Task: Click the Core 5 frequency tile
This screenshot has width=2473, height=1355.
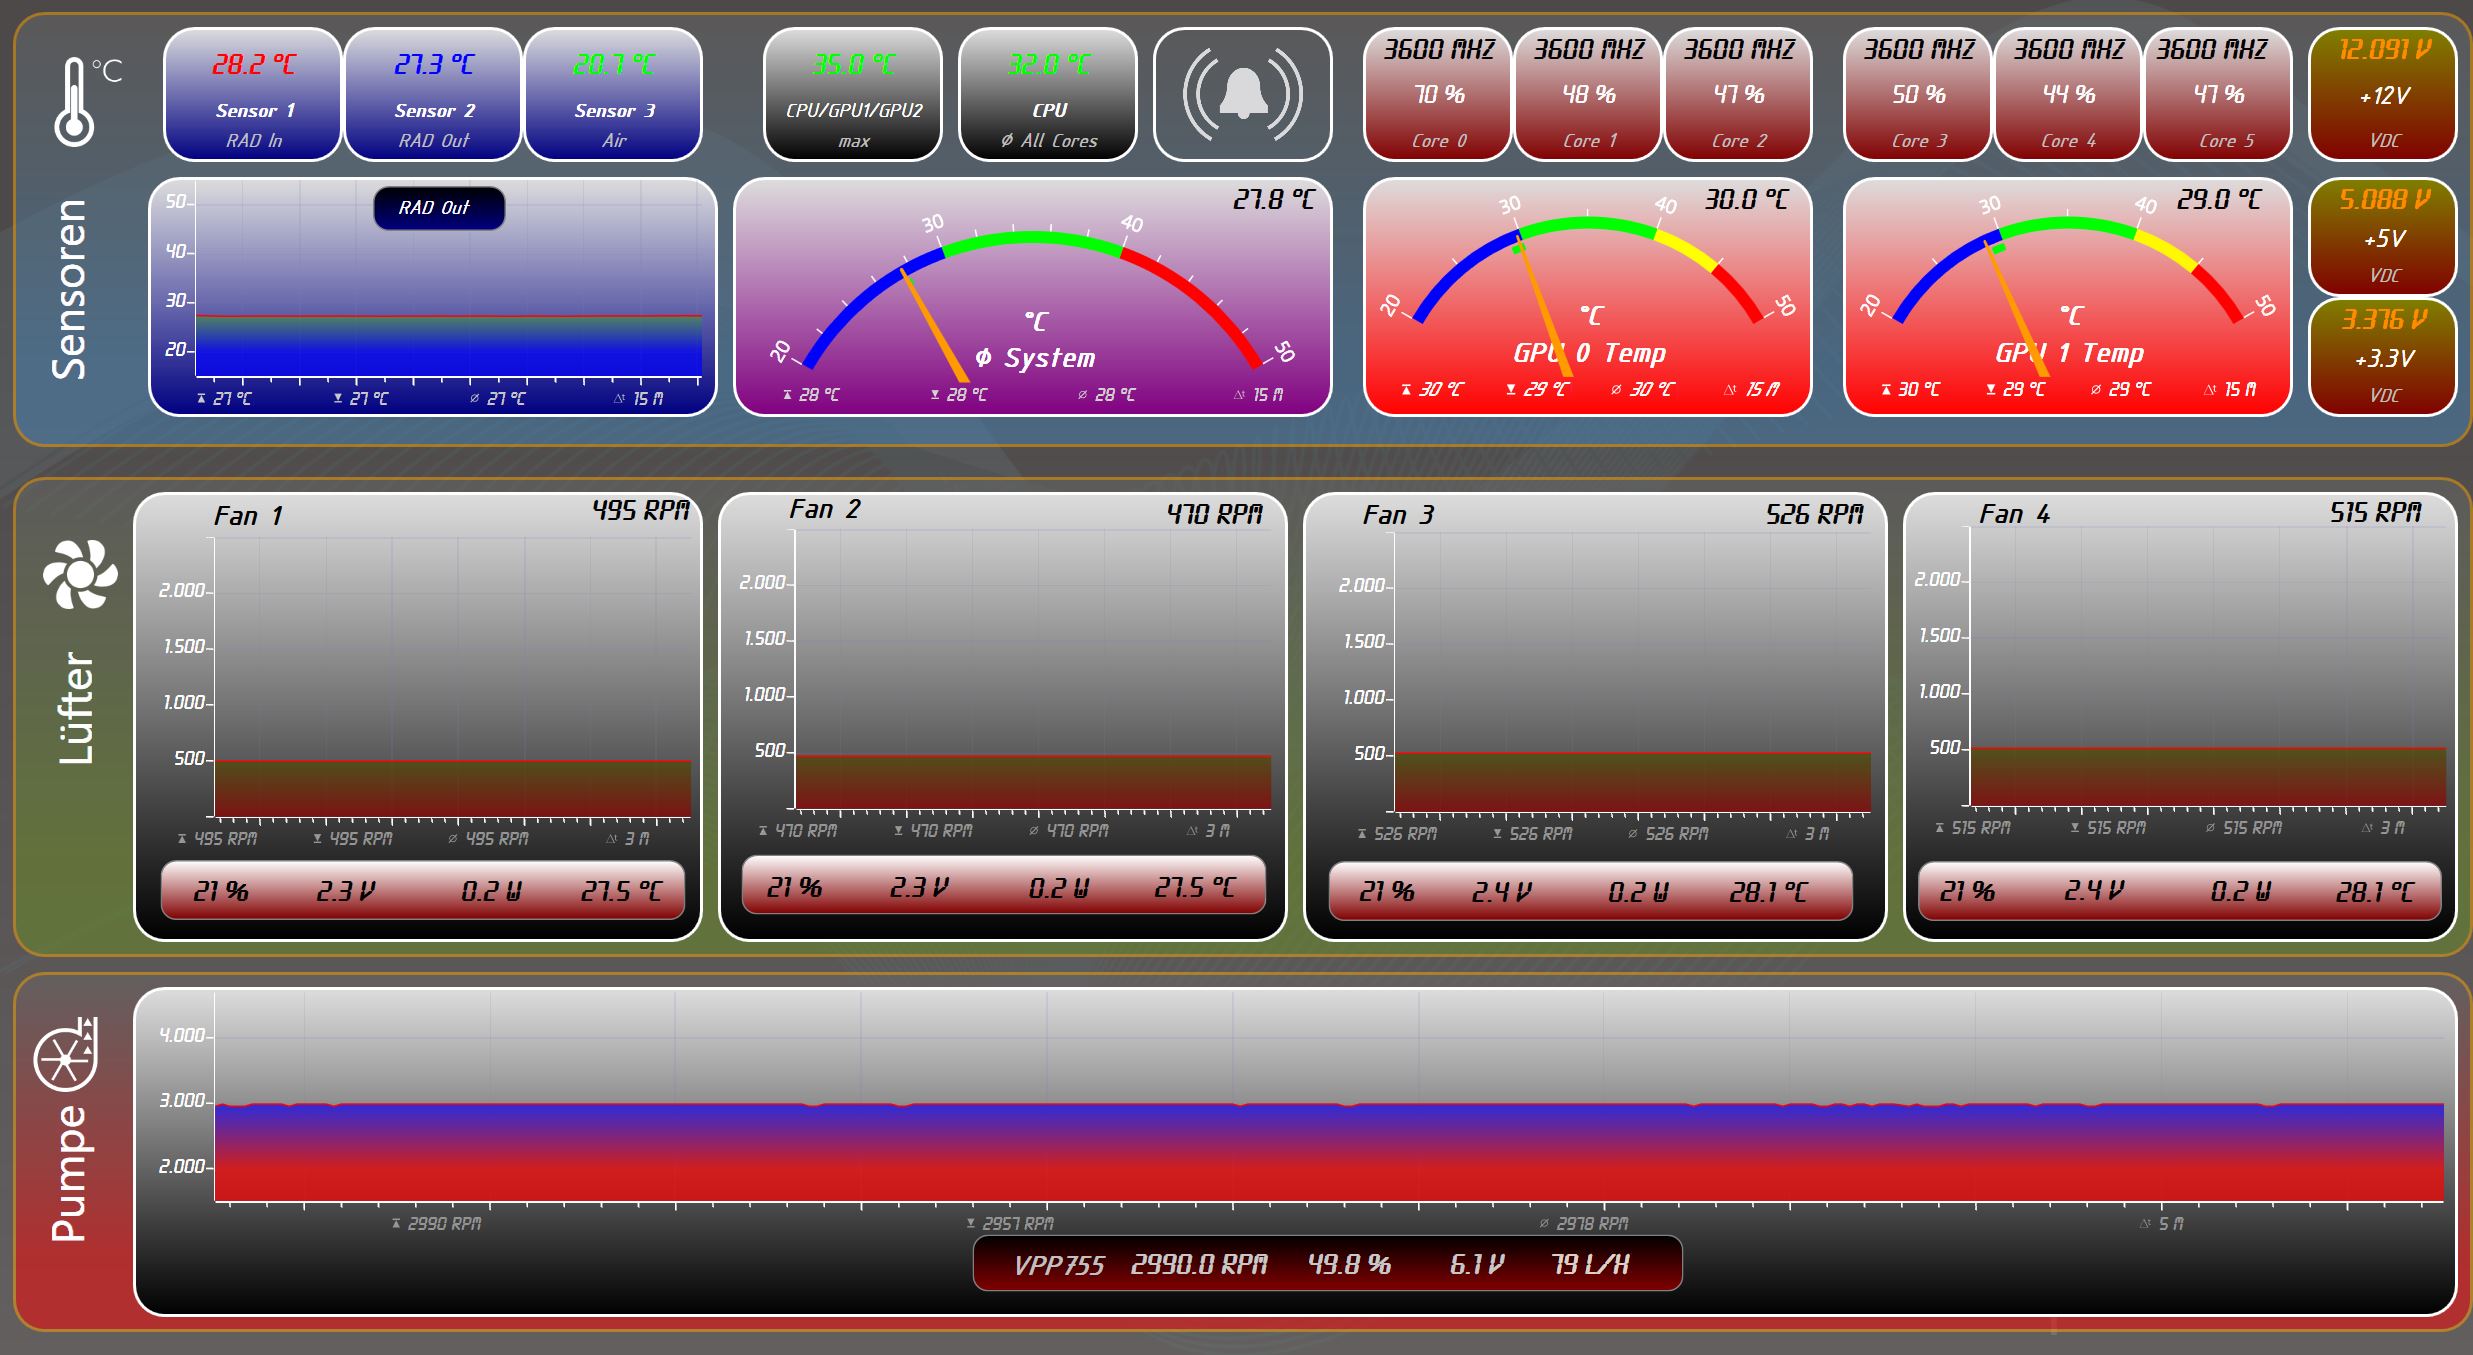Action: [2216, 95]
